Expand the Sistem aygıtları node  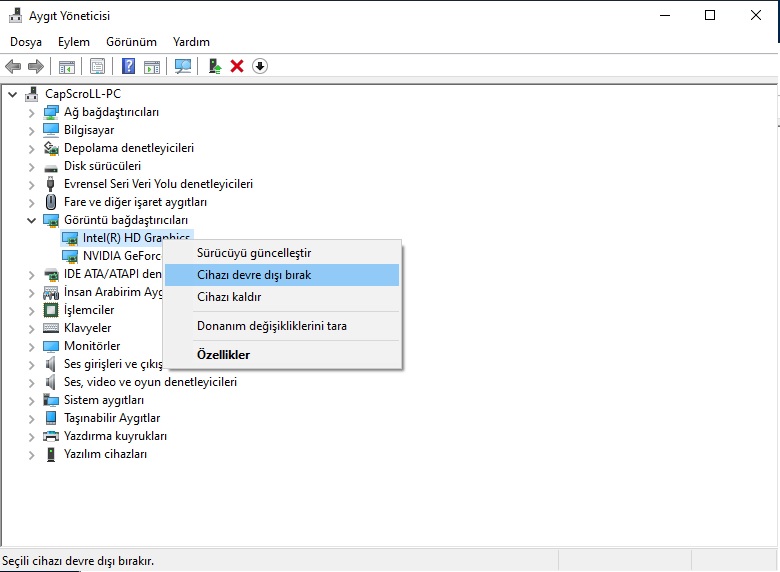31,401
